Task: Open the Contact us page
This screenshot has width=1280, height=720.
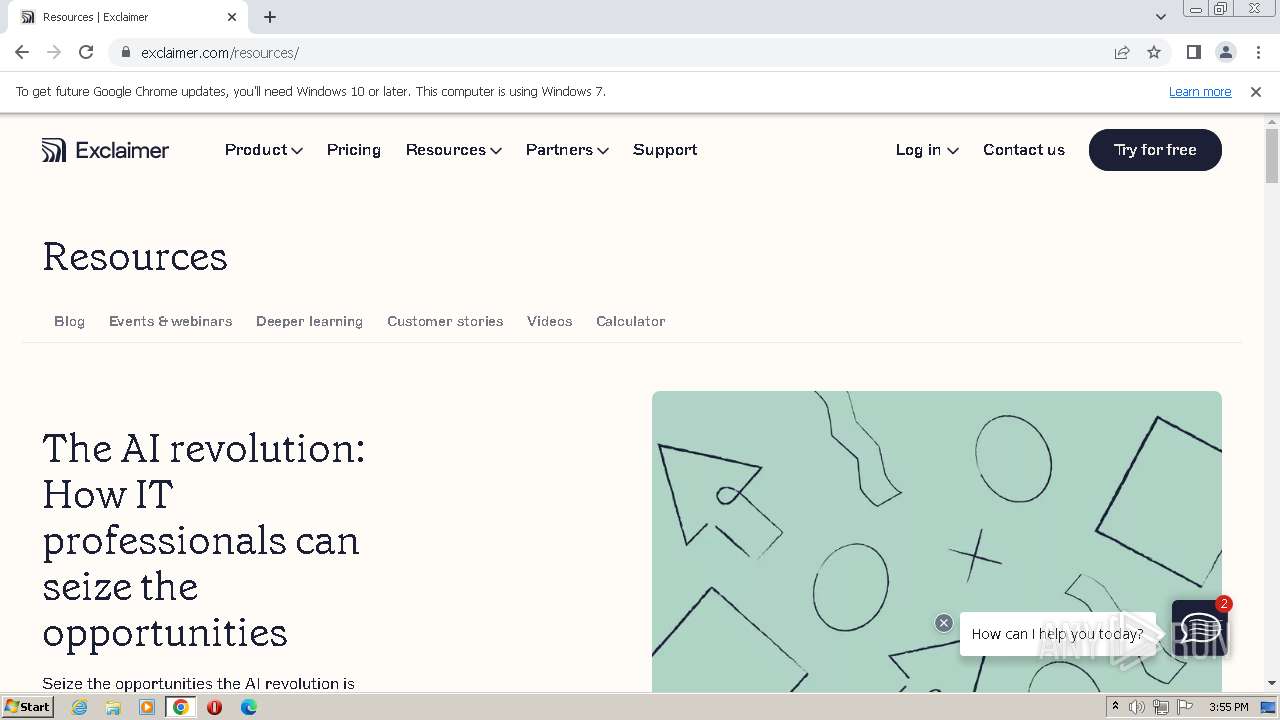Action: (1024, 150)
